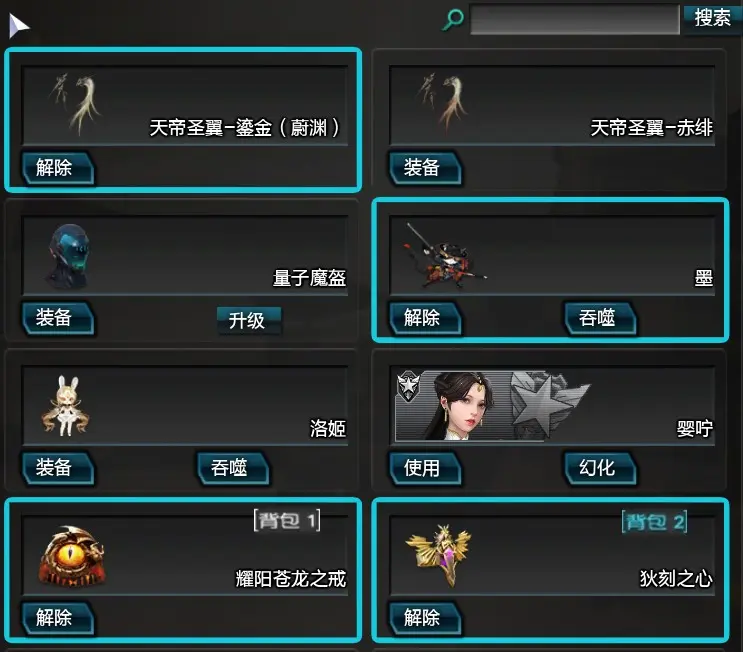
Task: Click 吞噬 button under 洛姬
Action: [233, 468]
